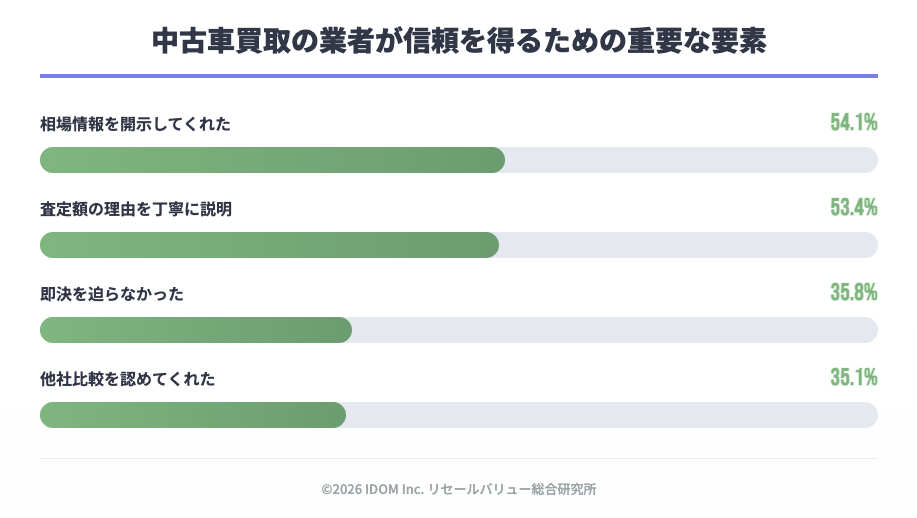Select the 他社比較を認めてくれた label
This screenshot has height=518, width=917.
pos(127,379)
